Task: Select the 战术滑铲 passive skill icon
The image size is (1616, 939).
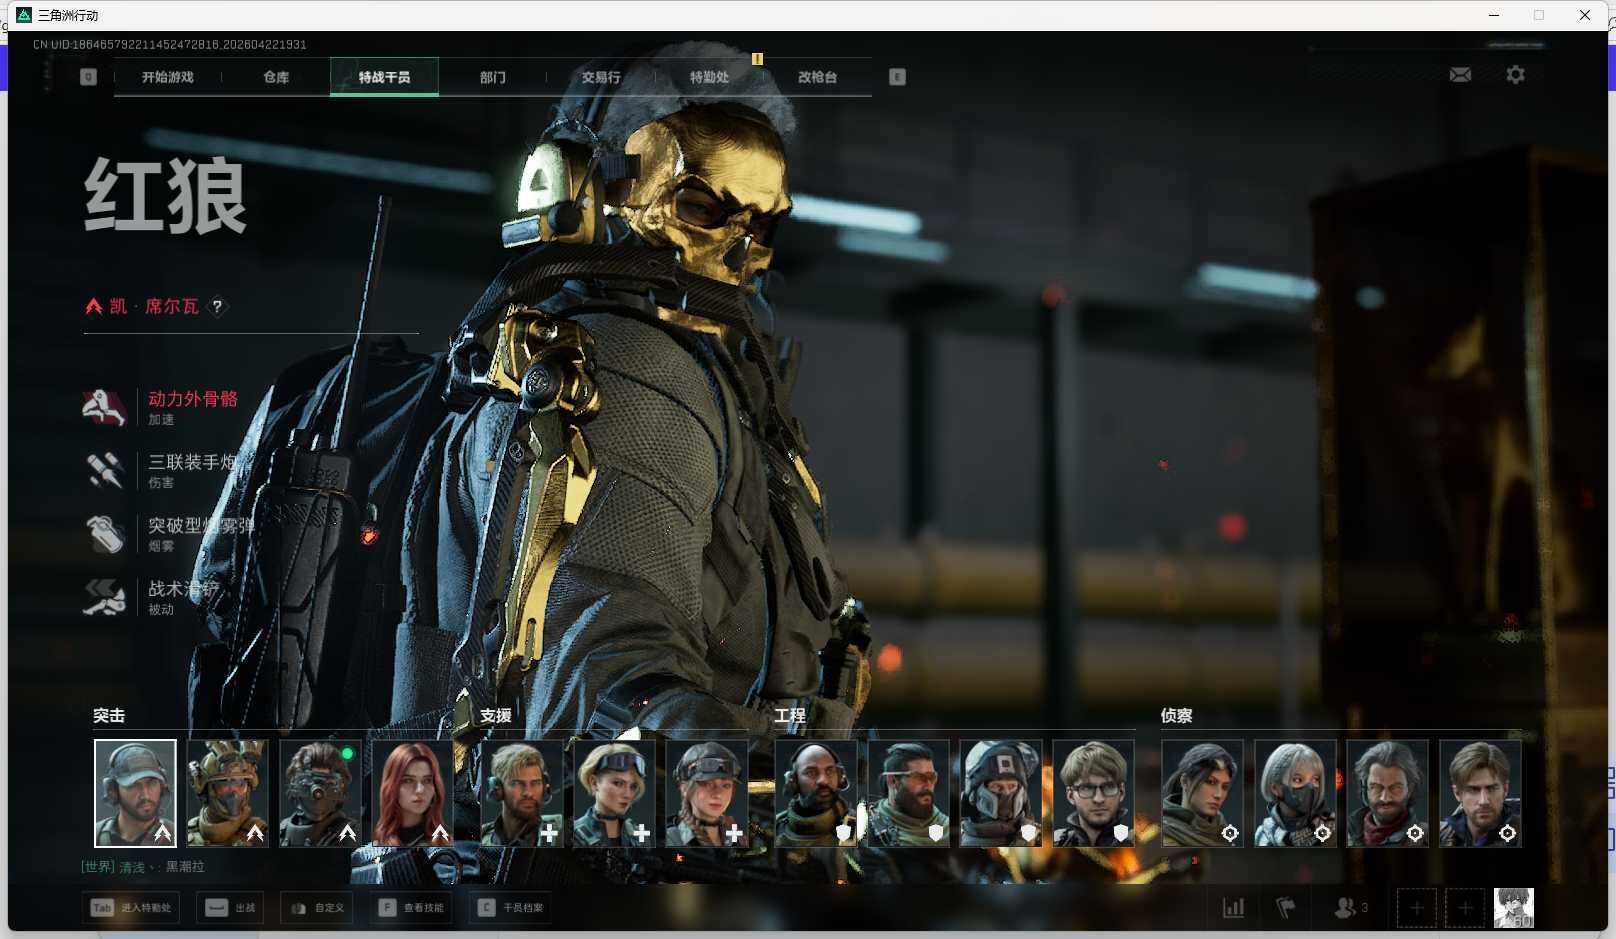Action: tap(104, 597)
